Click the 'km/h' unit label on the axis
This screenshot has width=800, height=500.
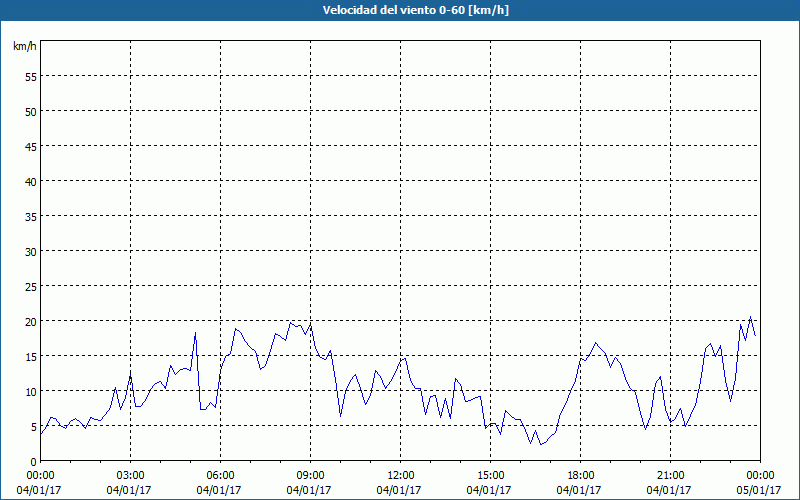(x=25, y=46)
